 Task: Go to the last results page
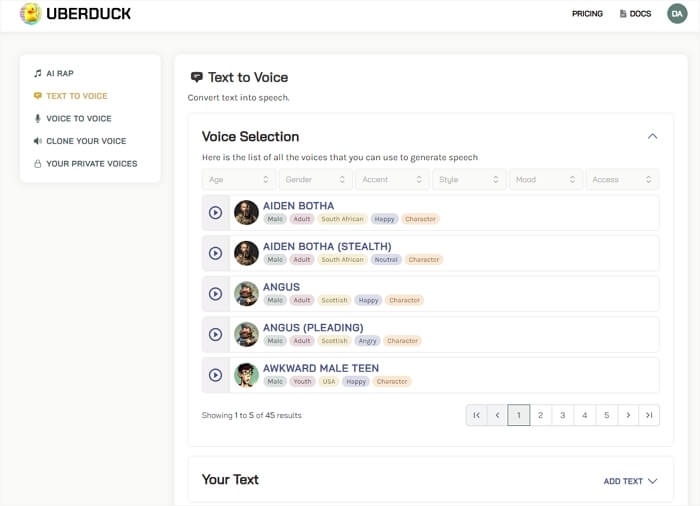tap(649, 415)
